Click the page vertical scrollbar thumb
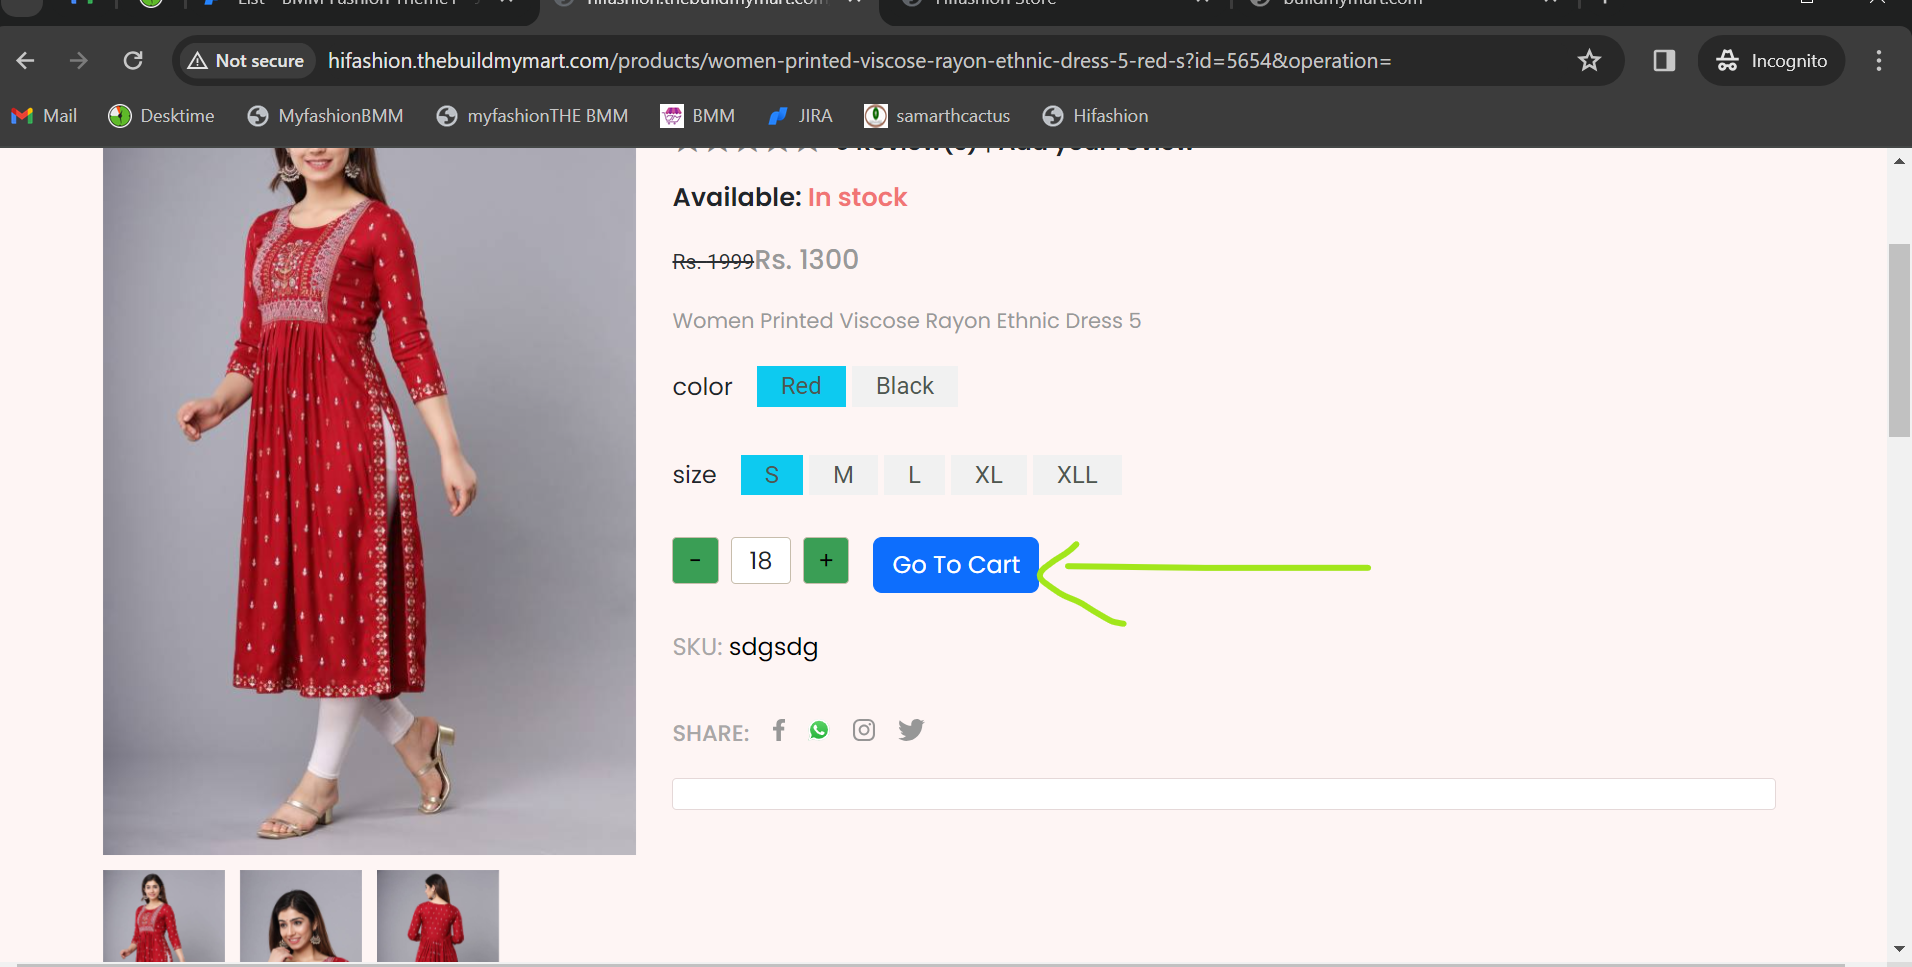Screen dimensions: 1912x967 (1899, 340)
